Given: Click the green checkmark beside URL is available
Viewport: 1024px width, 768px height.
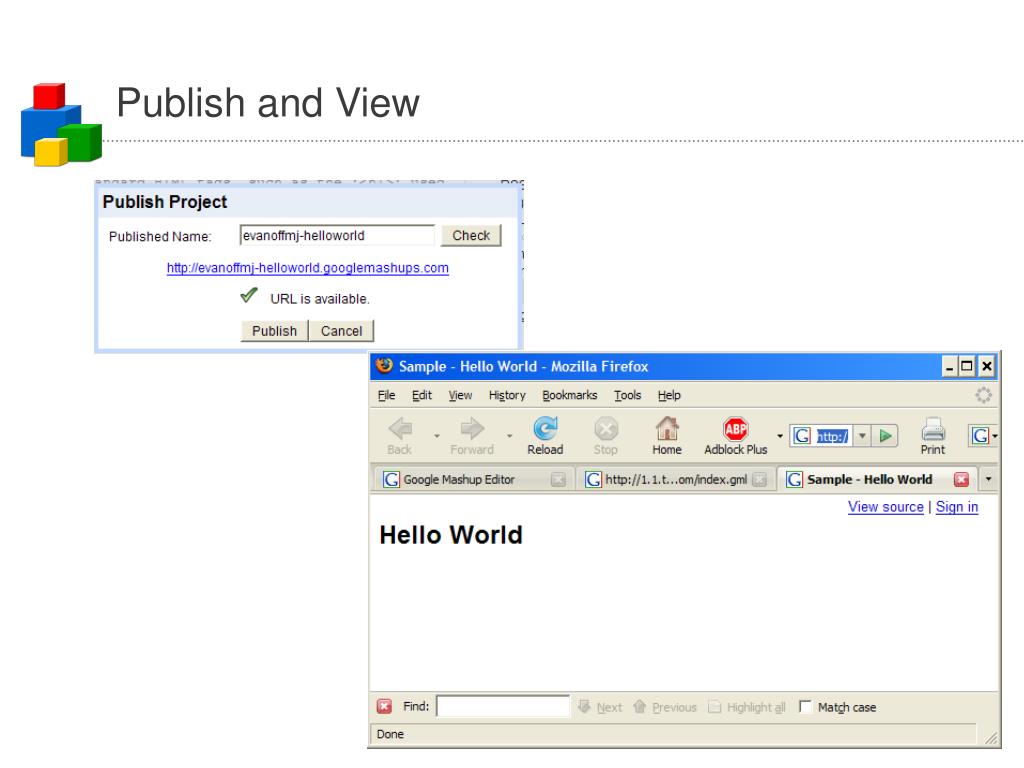Looking at the screenshot, I should (x=249, y=295).
